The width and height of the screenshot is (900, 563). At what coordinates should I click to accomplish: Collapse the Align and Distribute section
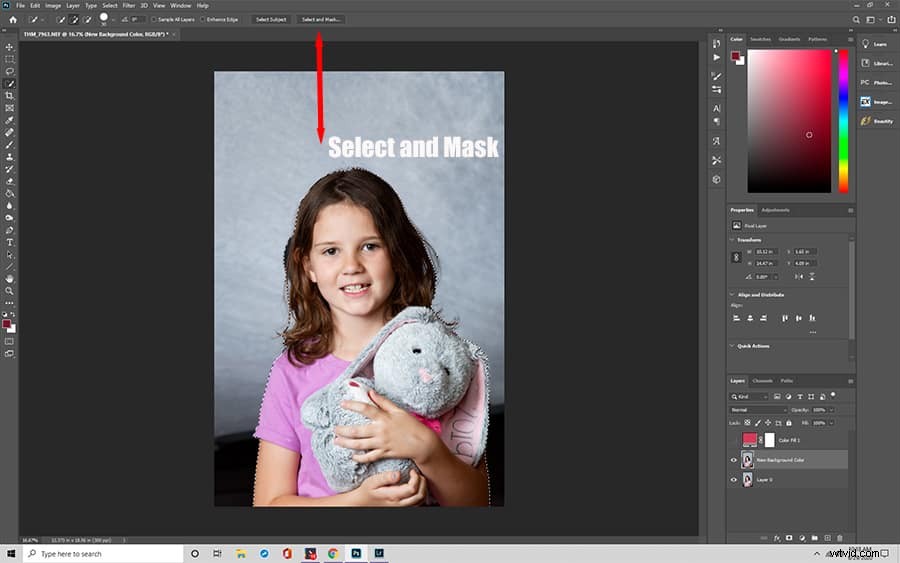[x=732, y=294]
